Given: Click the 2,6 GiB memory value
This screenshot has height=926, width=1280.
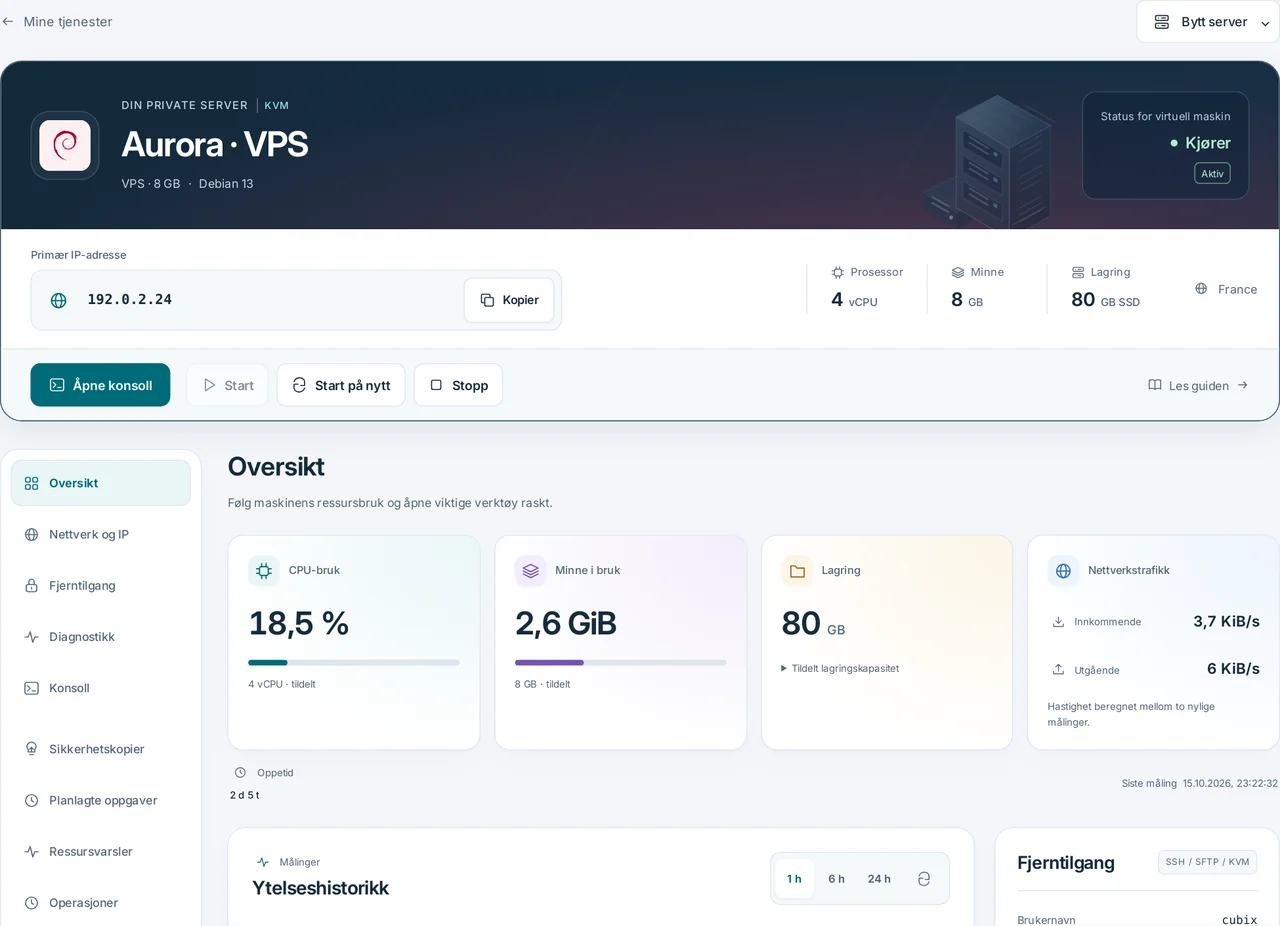Looking at the screenshot, I should pos(566,623).
